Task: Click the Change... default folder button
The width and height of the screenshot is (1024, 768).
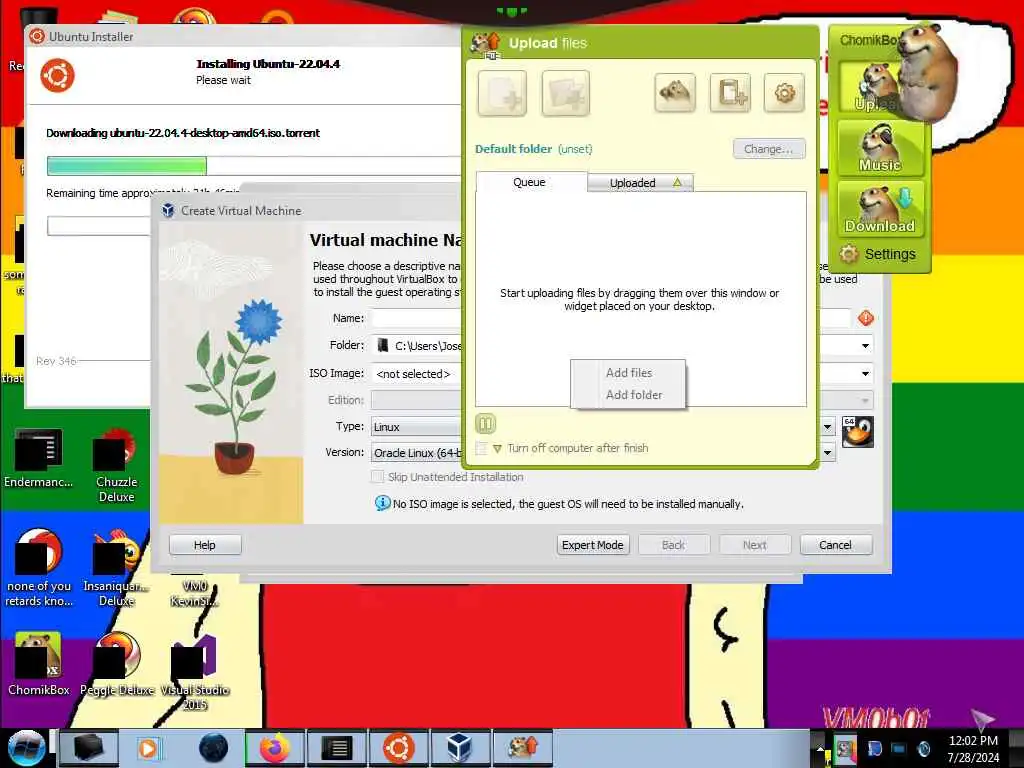Action: [769, 149]
